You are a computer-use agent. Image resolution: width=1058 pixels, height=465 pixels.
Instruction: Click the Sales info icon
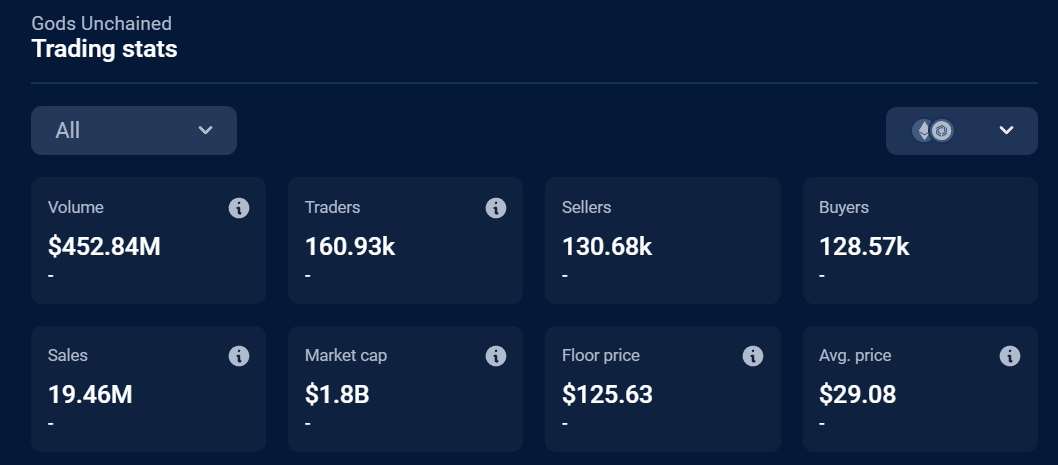click(x=238, y=356)
